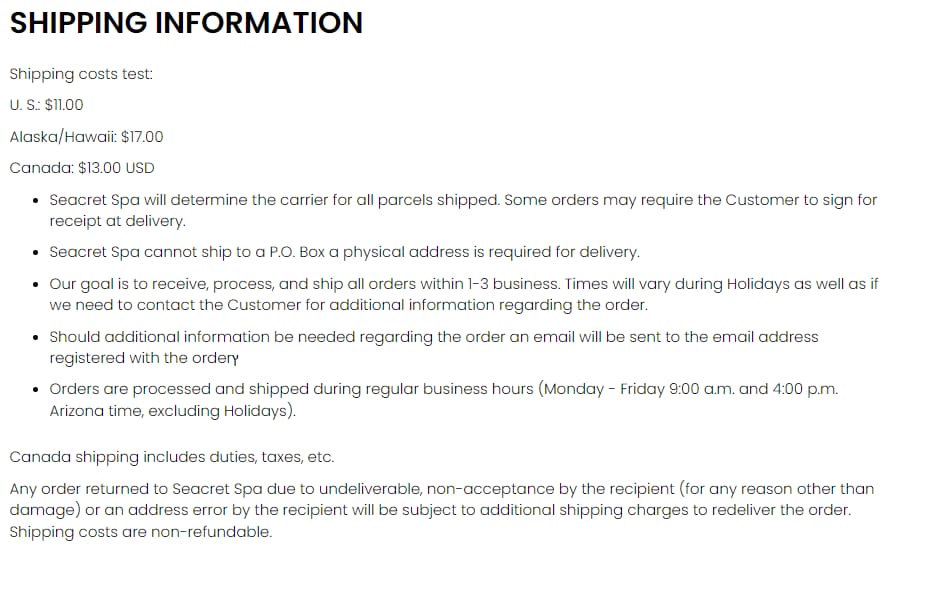Click the words 'P.O. Box' in second bullet
The width and height of the screenshot is (935, 608).
click(x=297, y=252)
